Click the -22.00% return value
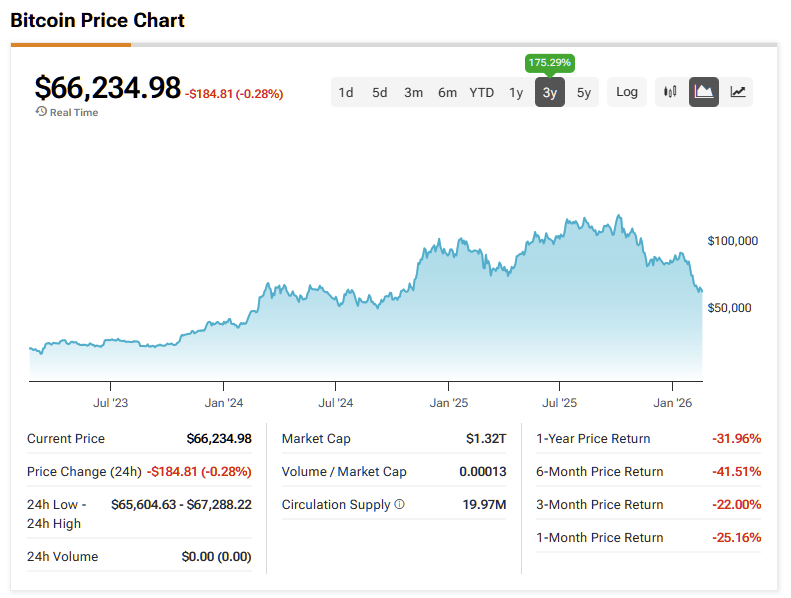Viewport: 791px width, 598px height. click(737, 505)
